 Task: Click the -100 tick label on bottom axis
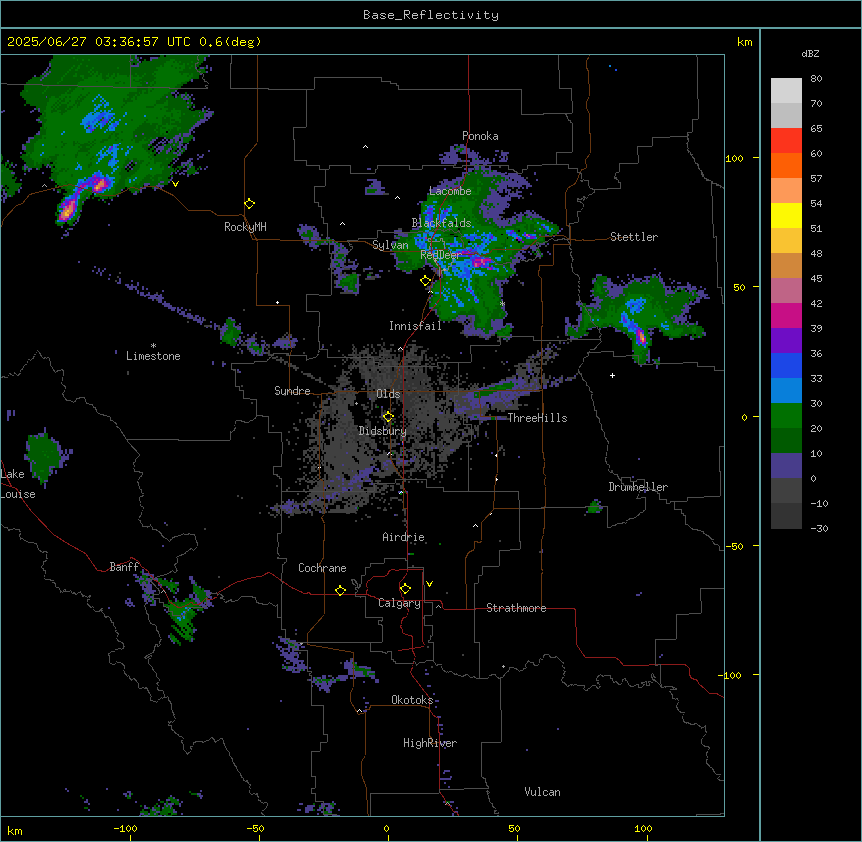[x=125, y=828]
